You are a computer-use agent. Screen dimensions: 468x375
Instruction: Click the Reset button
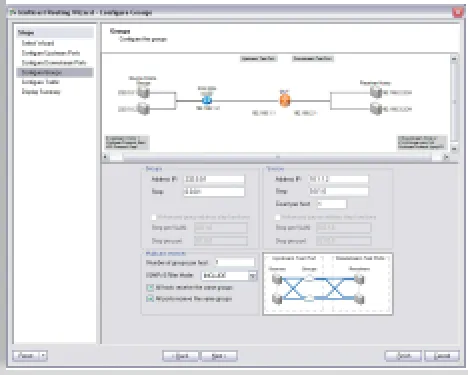coord(26,356)
